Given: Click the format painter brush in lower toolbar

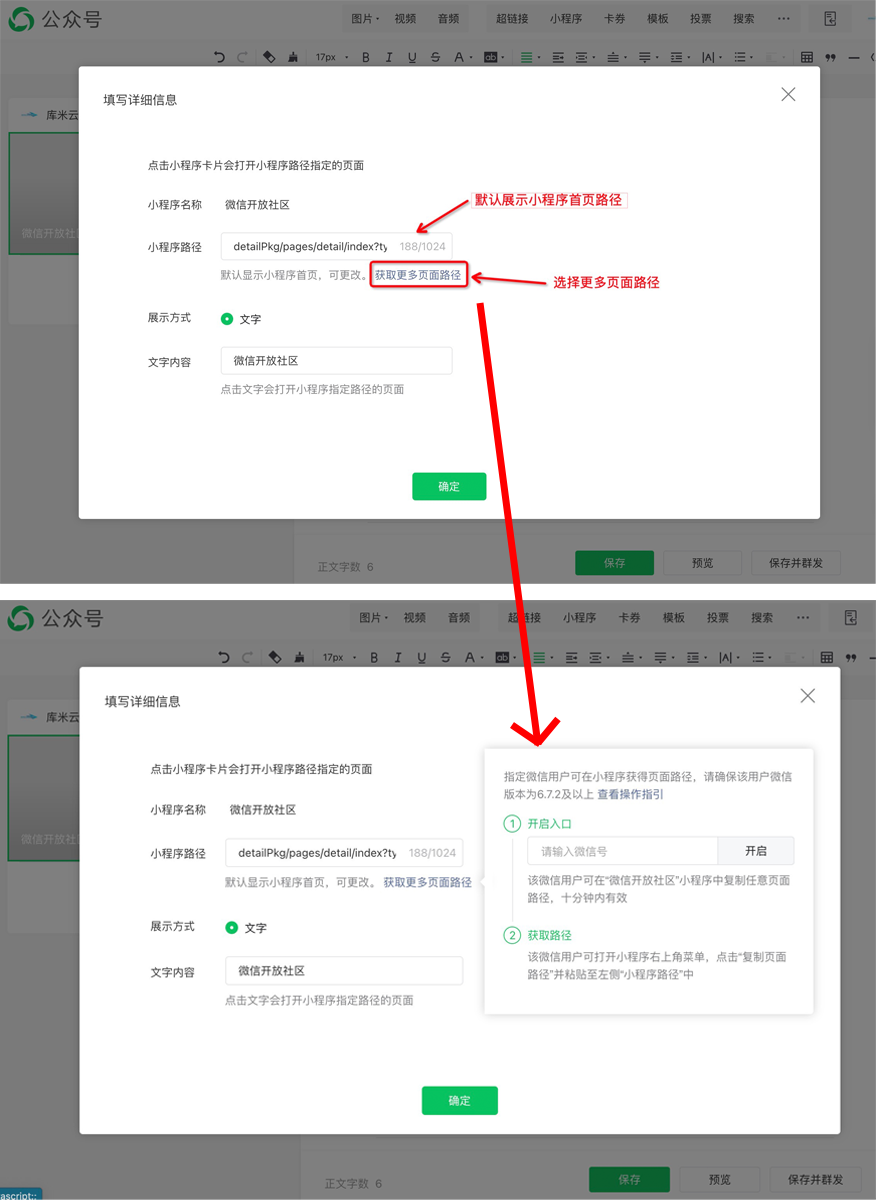Looking at the screenshot, I should pyautogui.click(x=300, y=657).
